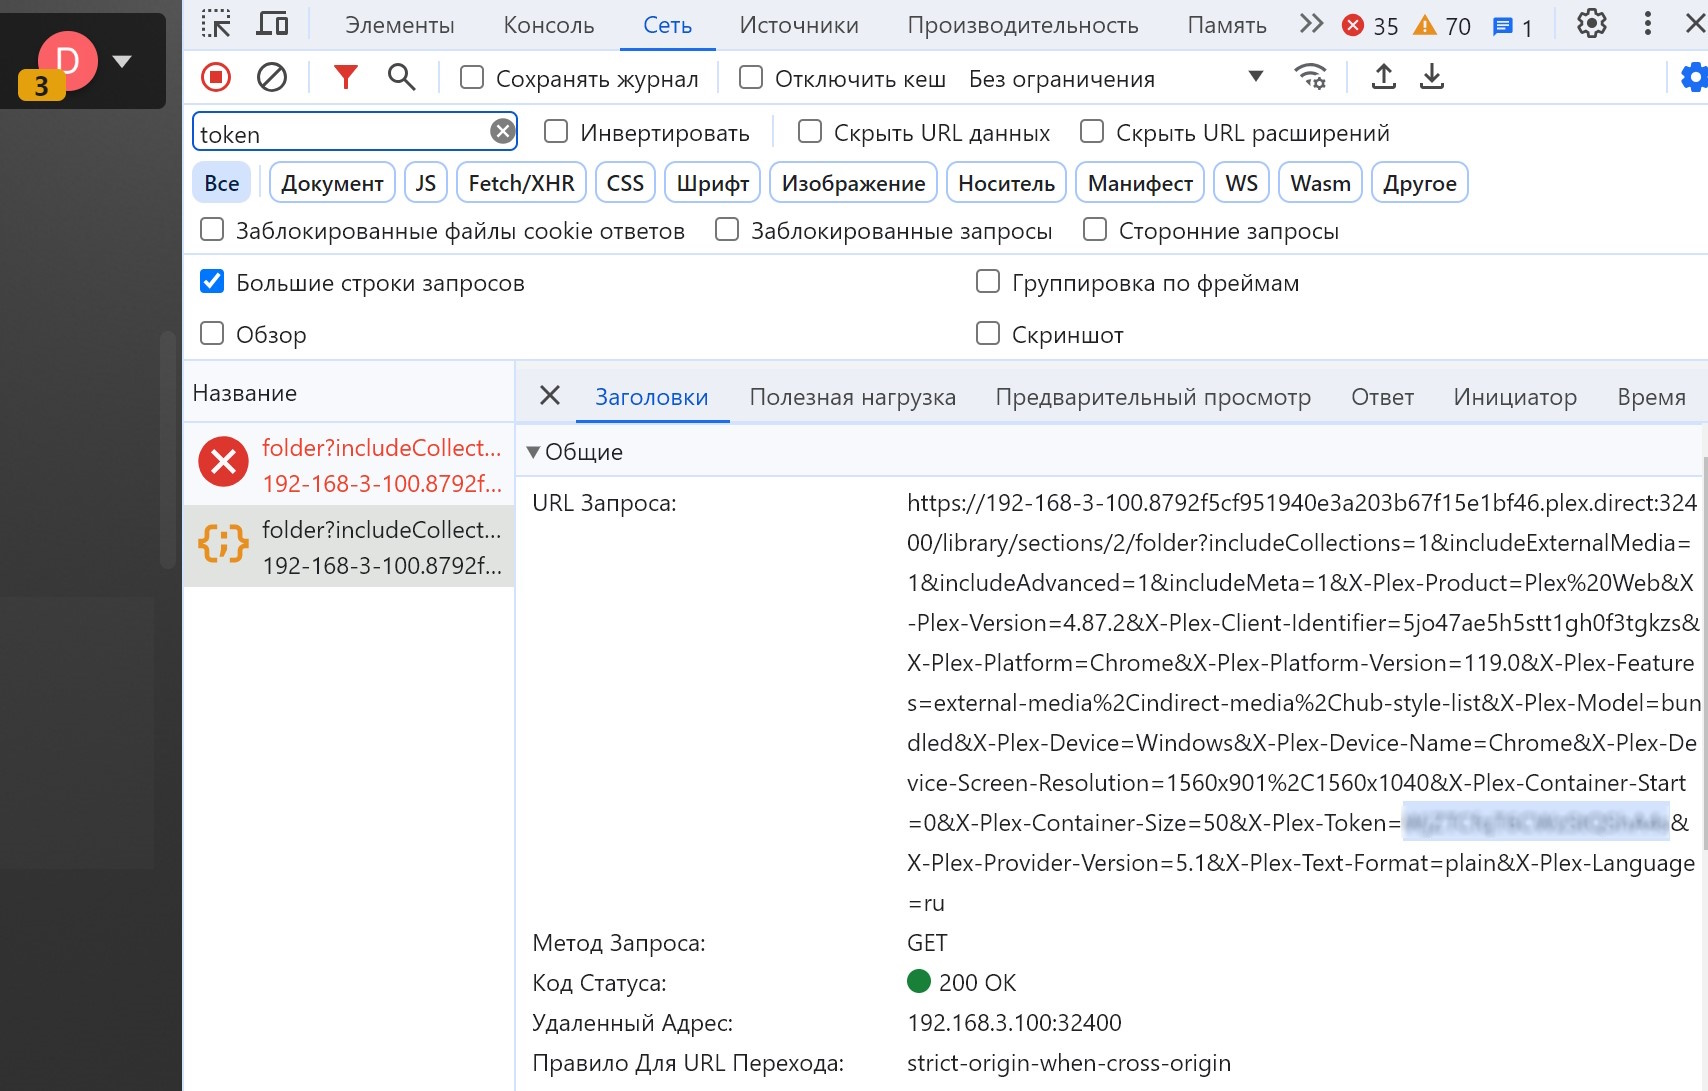Open DevTools three-dot customize menu
Viewport: 1708px width, 1091px height.
point(1648,24)
